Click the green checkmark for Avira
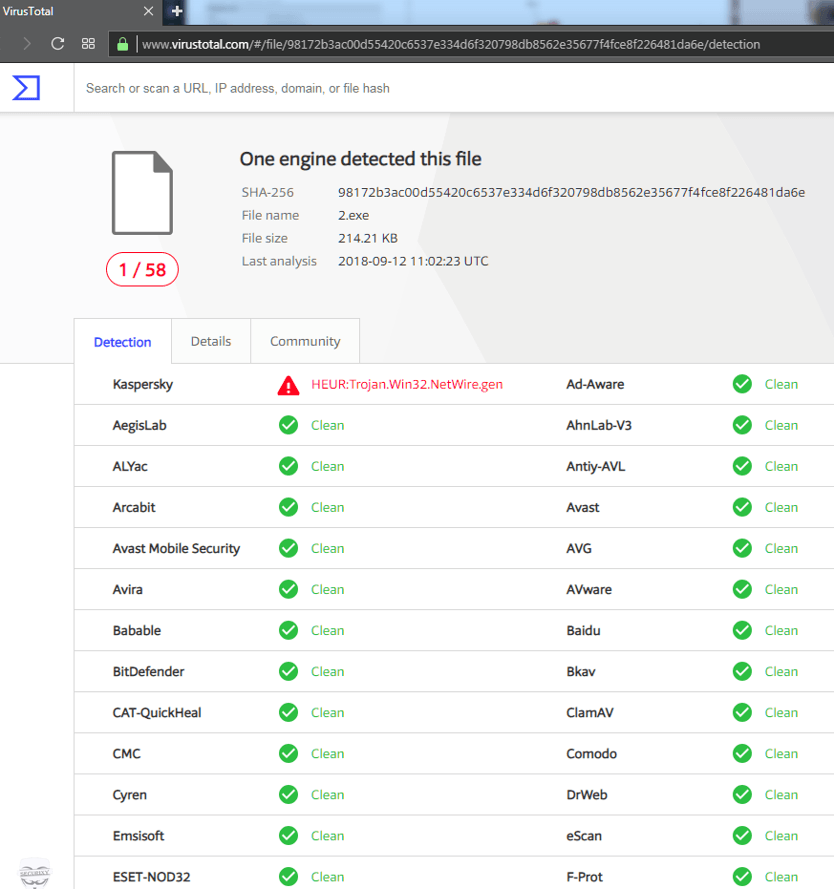Screen dimensions: 834x889 pyautogui.click(x=289, y=589)
